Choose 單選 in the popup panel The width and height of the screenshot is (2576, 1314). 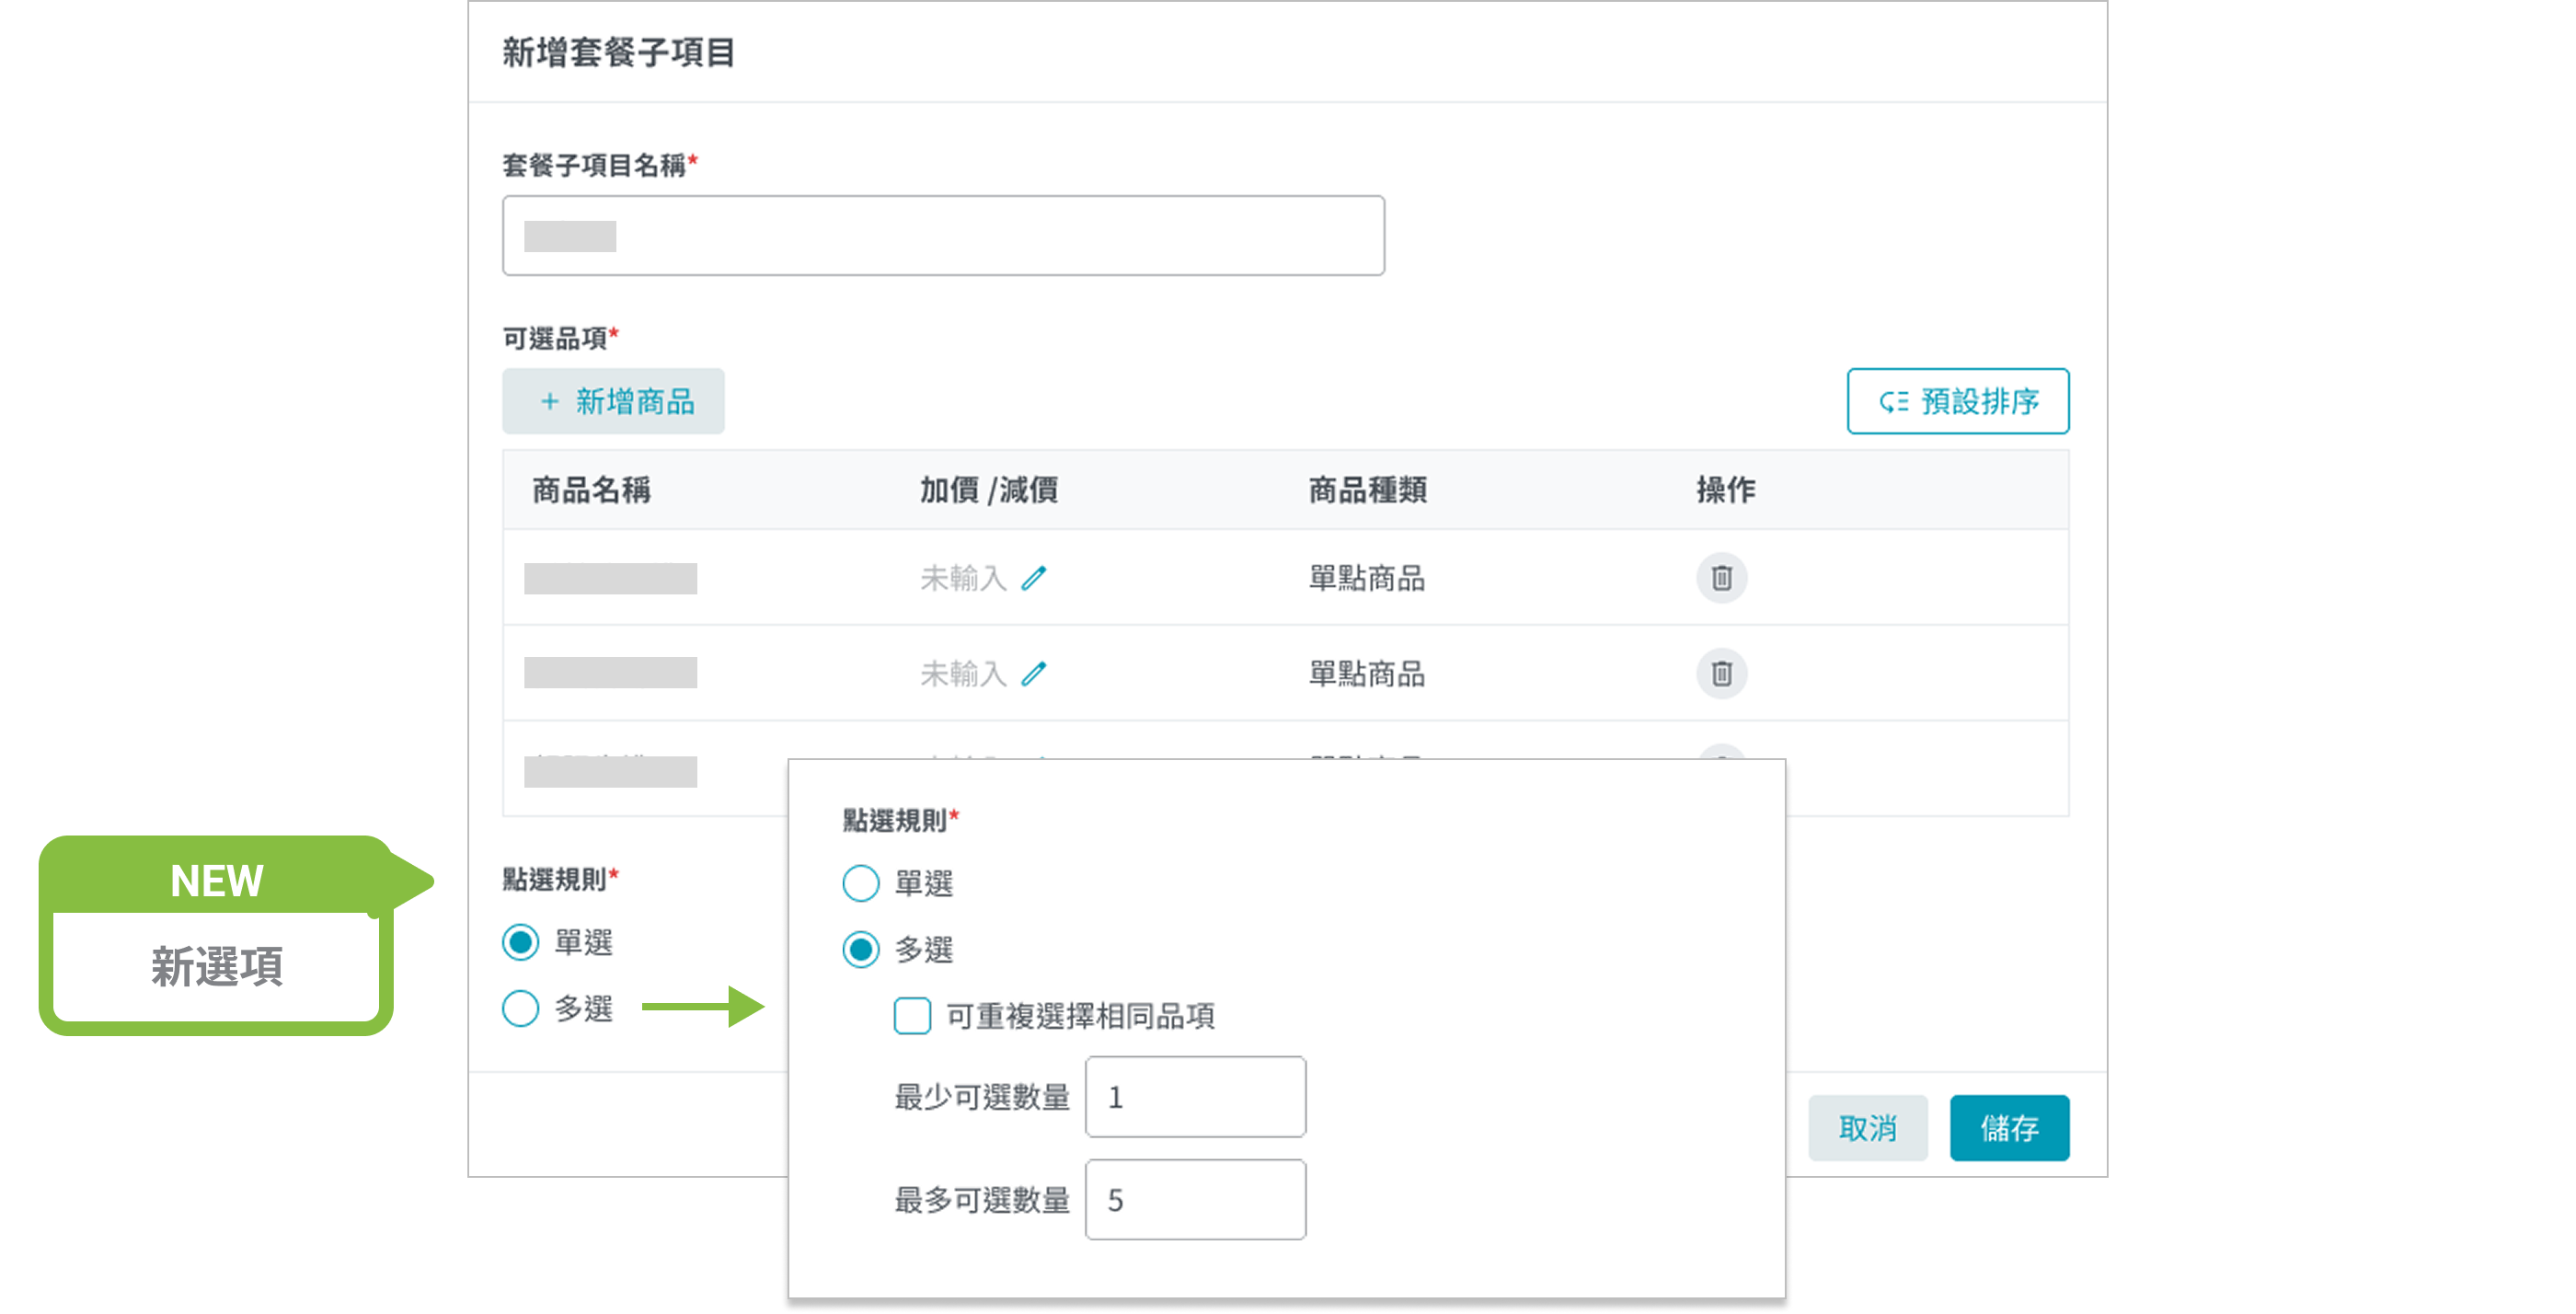pos(860,883)
